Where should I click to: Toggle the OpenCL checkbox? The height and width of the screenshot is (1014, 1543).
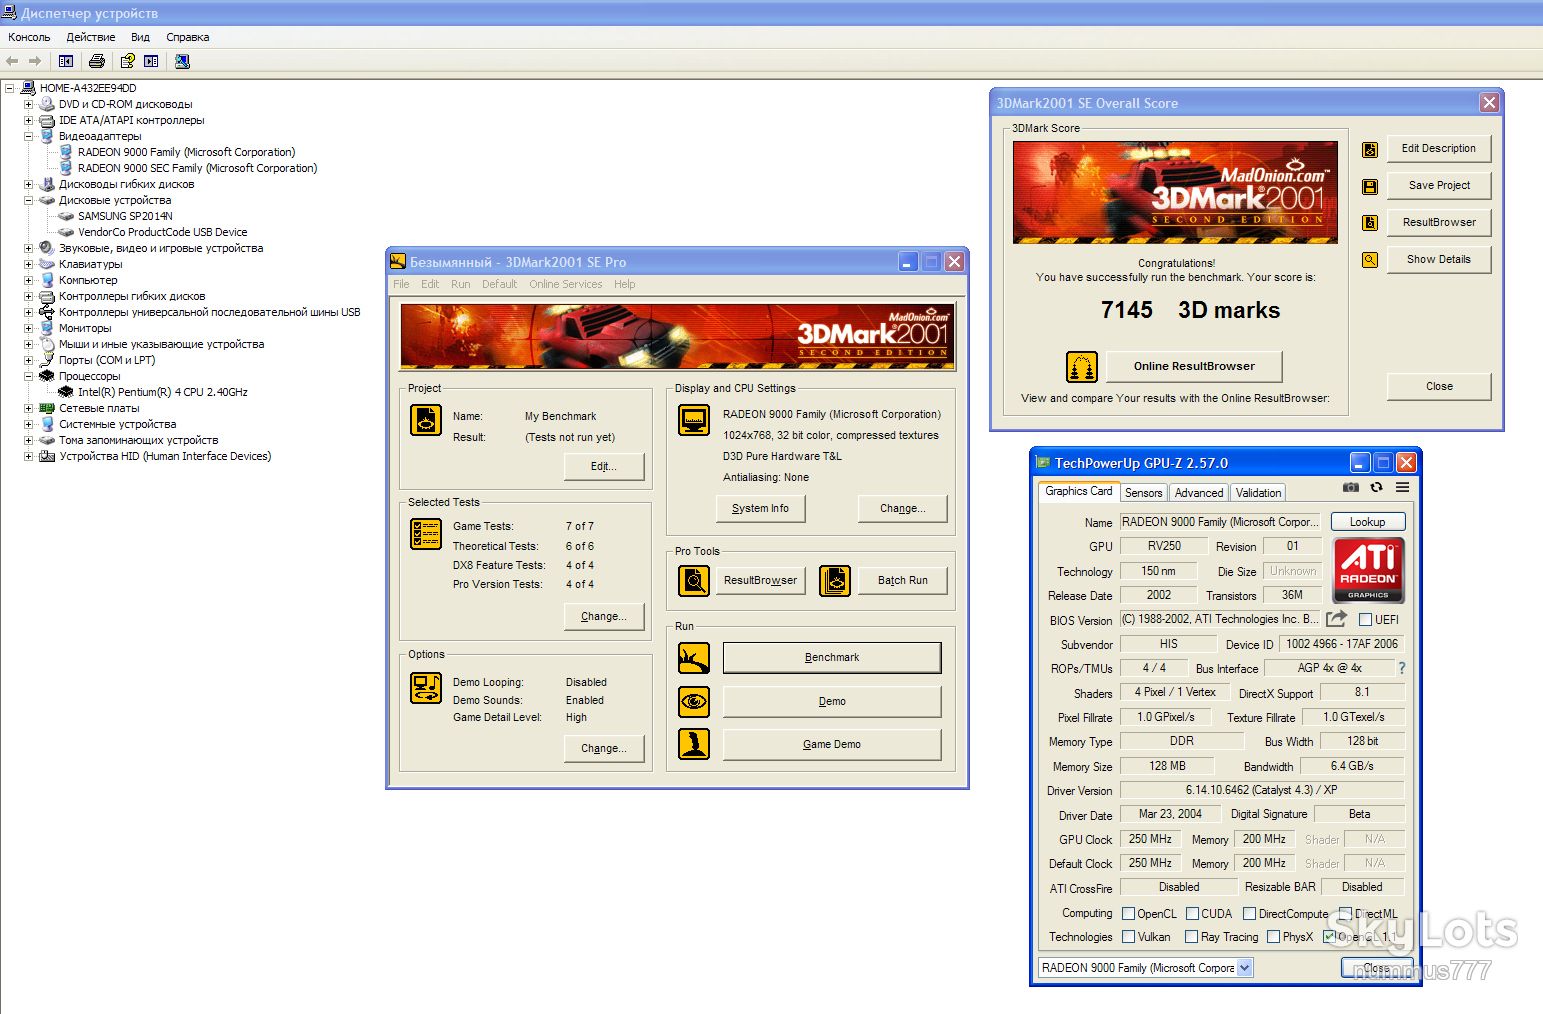coord(1129,914)
